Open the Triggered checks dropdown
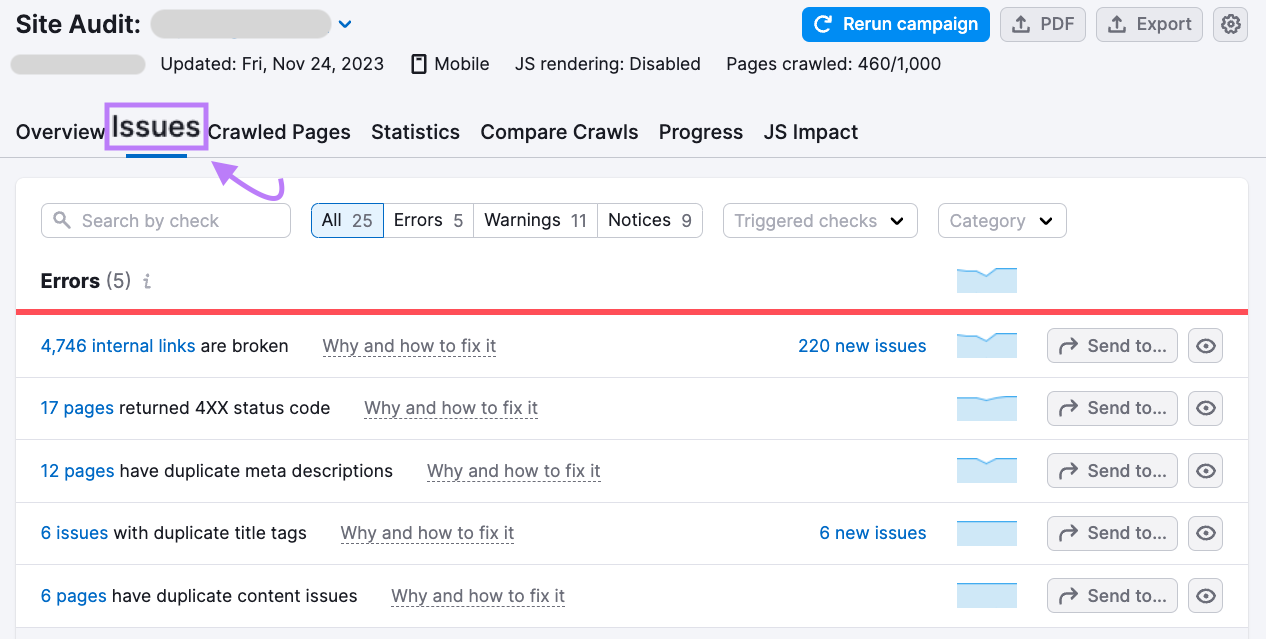Image resolution: width=1266 pixels, height=639 pixels. pyautogui.click(x=819, y=220)
